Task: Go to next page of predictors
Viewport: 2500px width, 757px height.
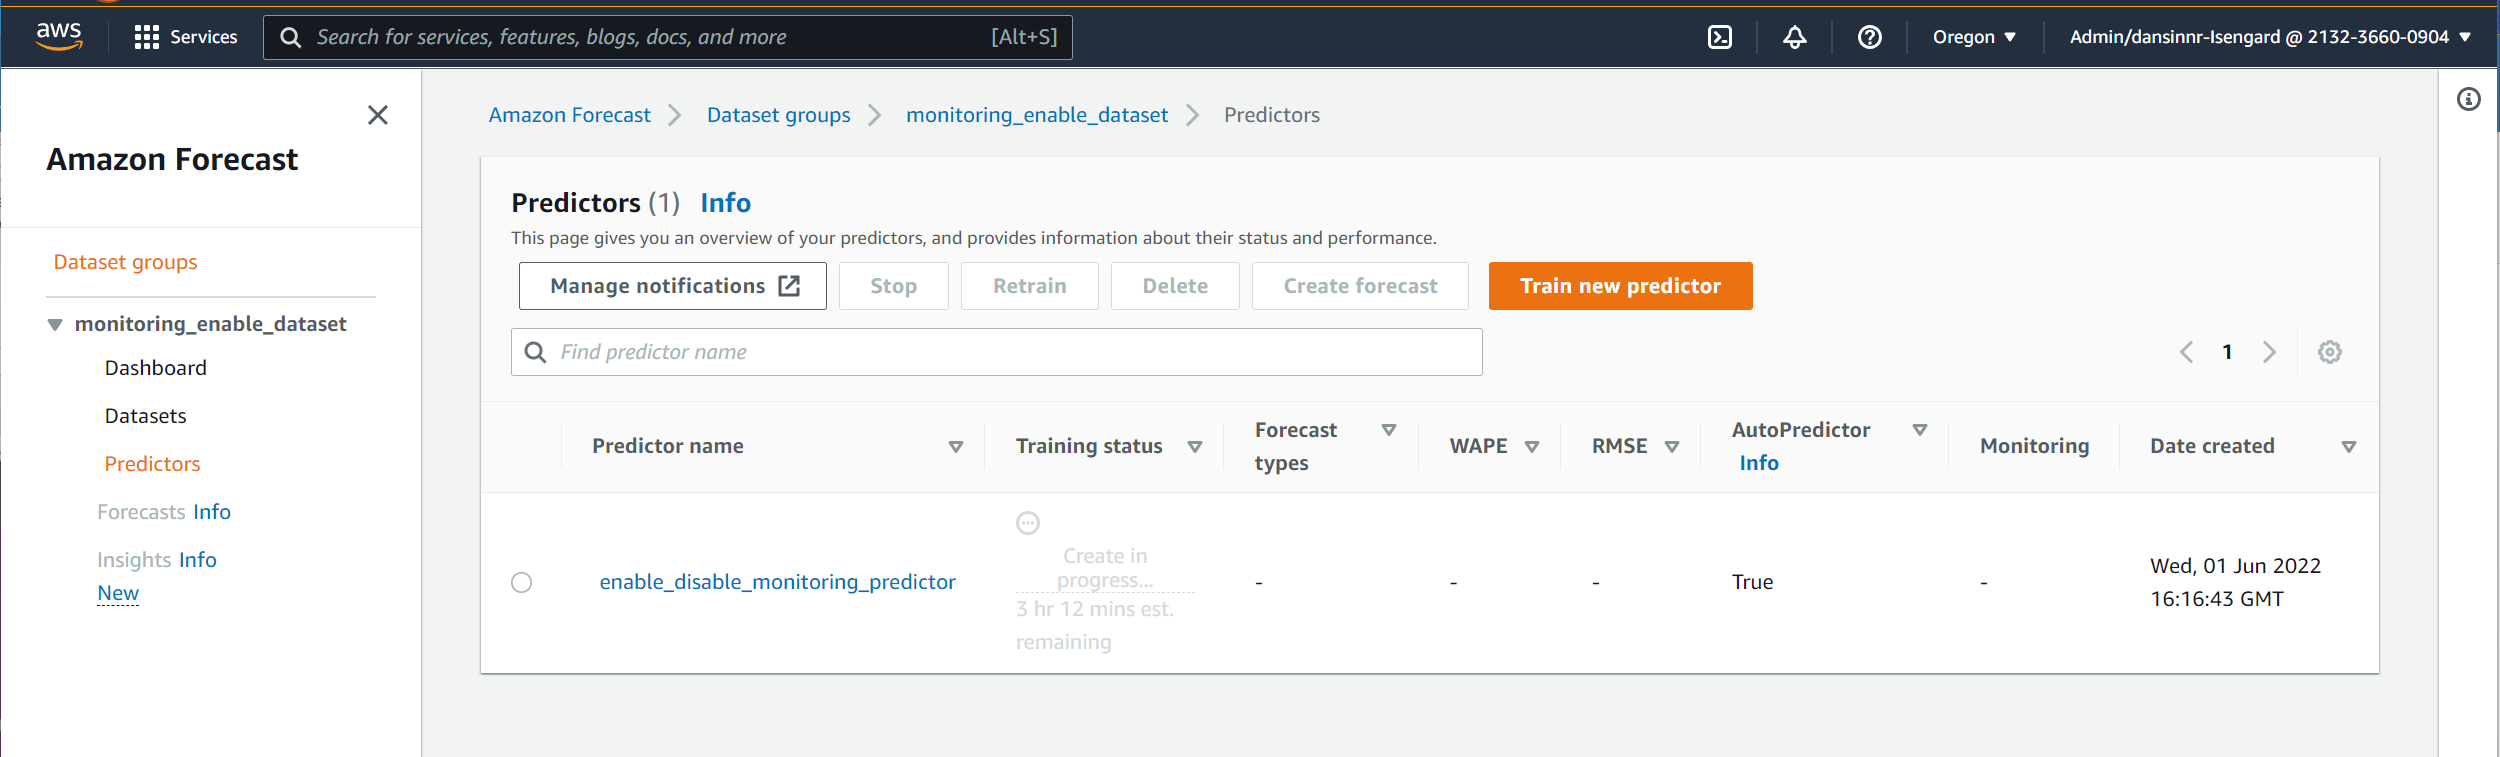Action: tap(2269, 352)
